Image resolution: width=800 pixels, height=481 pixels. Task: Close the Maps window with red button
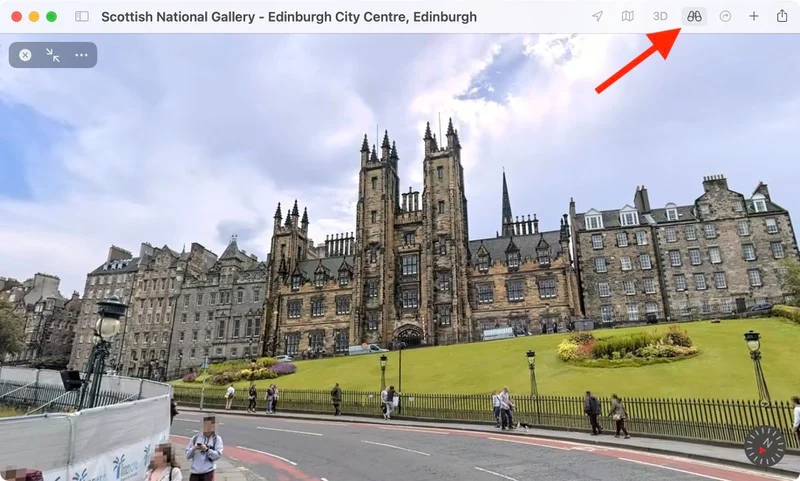click(16, 17)
